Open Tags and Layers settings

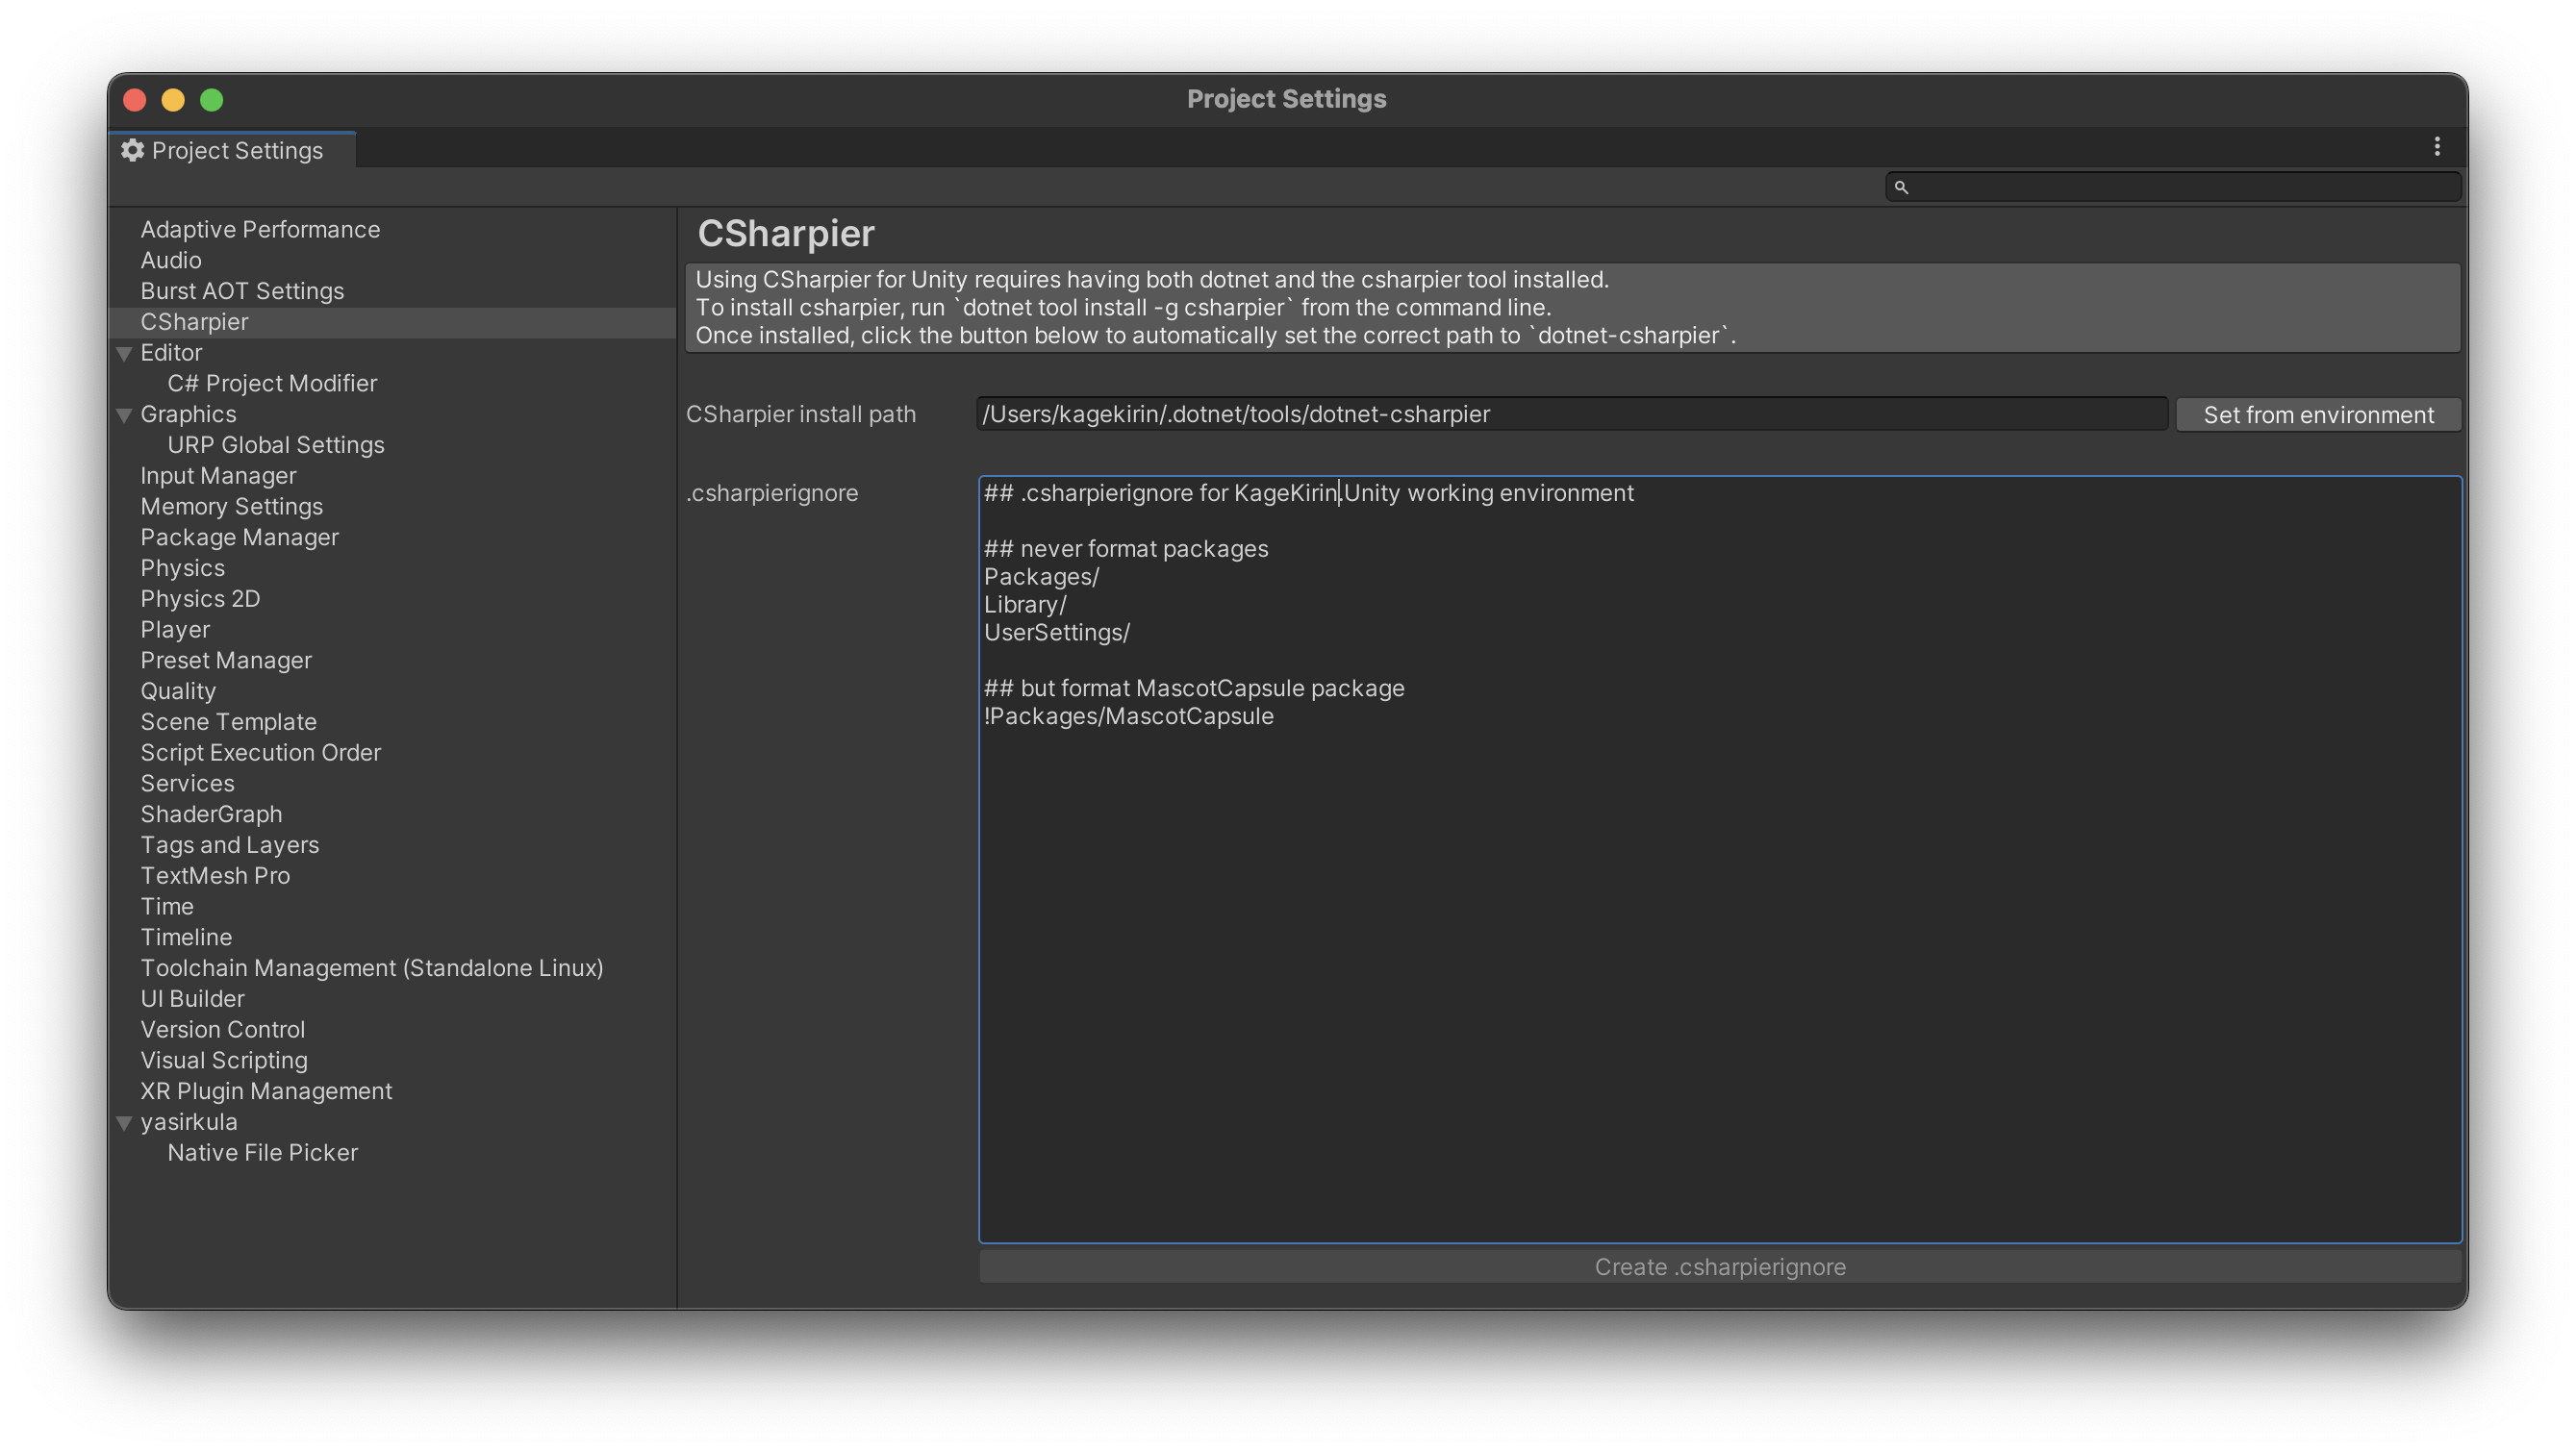(229, 845)
